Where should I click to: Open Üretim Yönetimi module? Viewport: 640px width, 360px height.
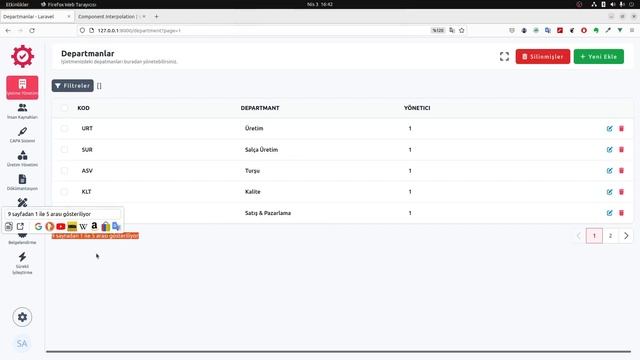point(22,159)
